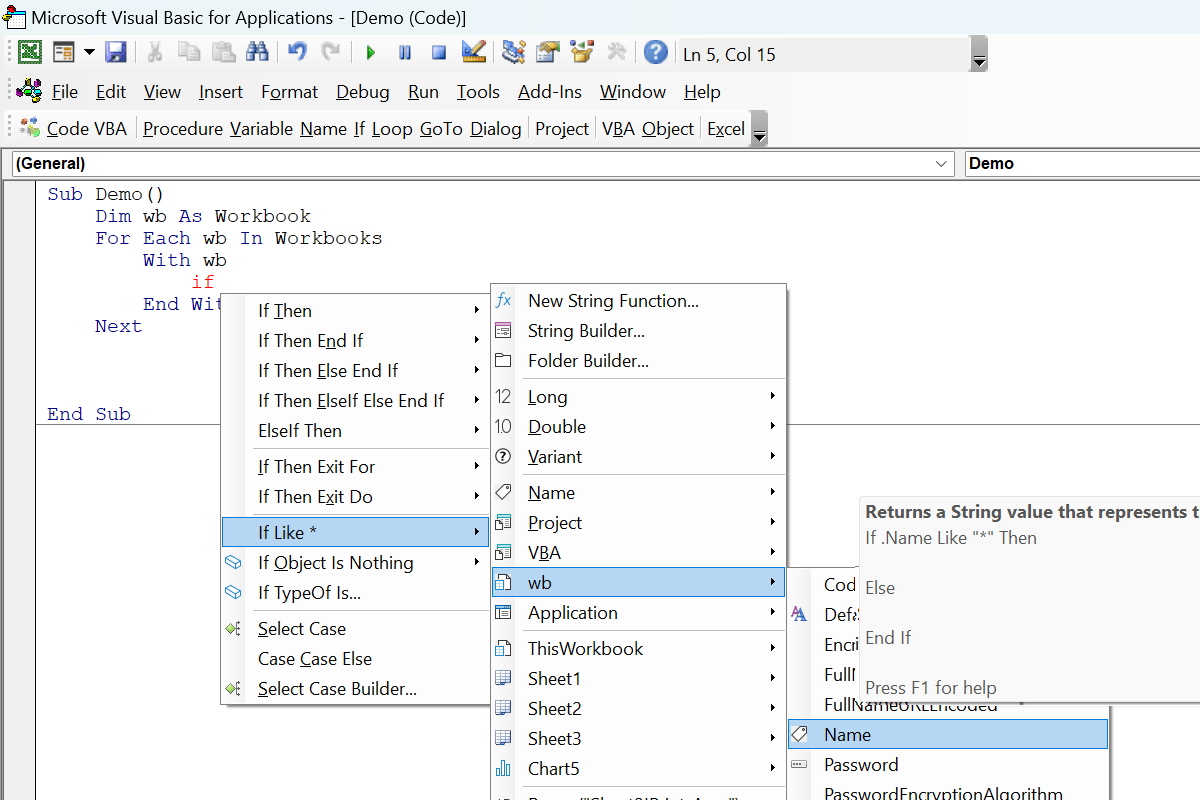The image size is (1200, 800).
Task: Open the Debug menu
Action: point(363,92)
